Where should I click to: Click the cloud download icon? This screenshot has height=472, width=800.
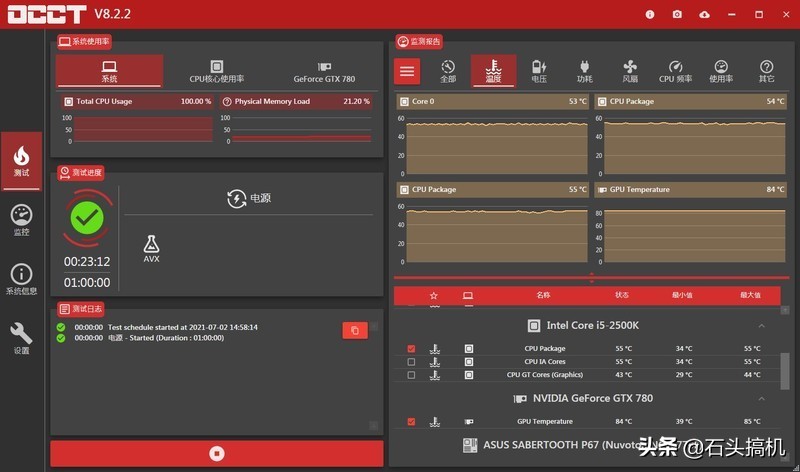[705, 14]
